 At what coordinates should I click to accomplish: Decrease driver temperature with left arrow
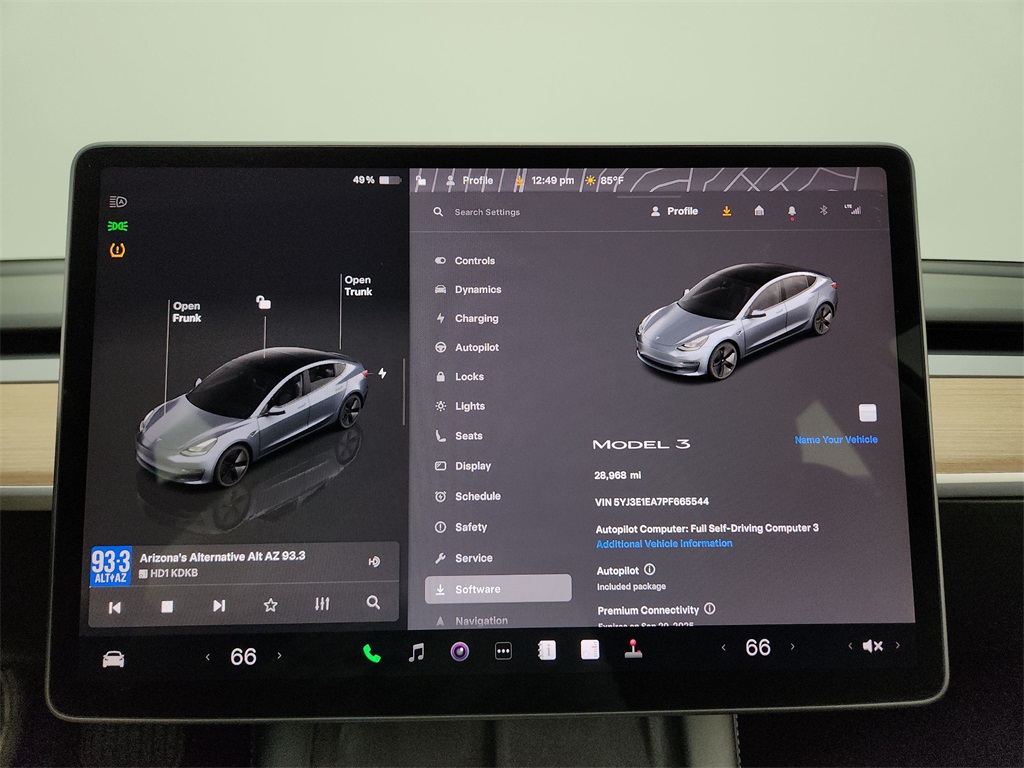pyautogui.click(x=208, y=656)
